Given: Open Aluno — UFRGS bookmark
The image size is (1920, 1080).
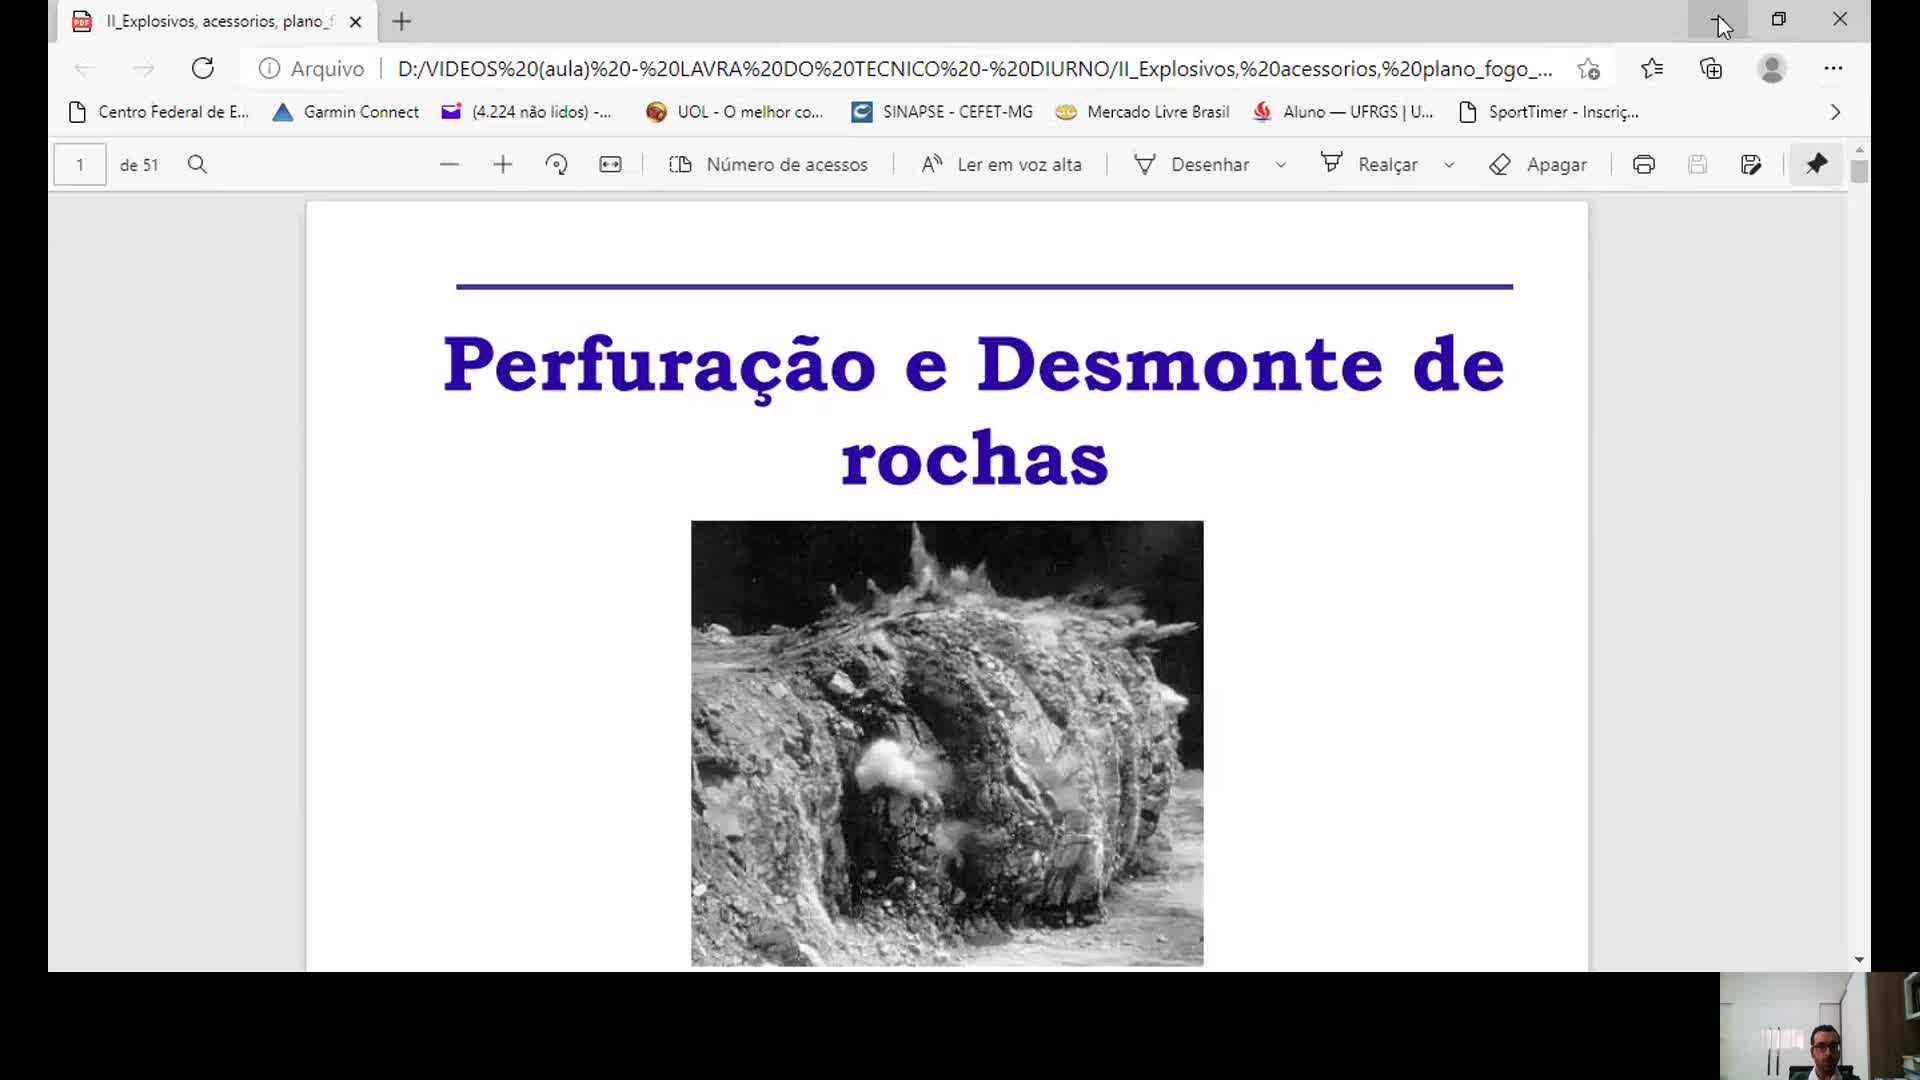Looking at the screenshot, I should coord(1343,112).
